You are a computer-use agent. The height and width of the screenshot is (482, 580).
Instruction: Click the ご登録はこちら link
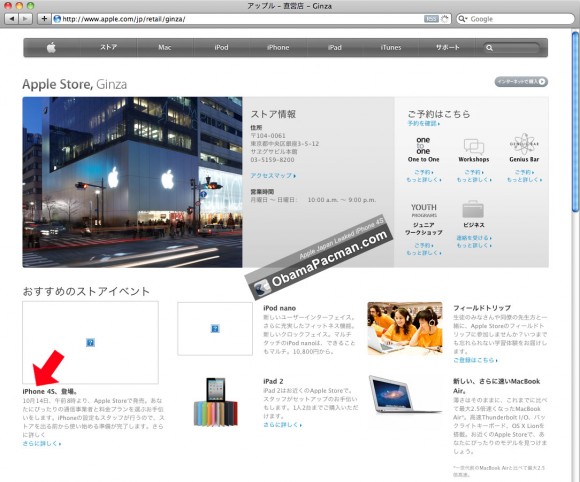[x=475, y=360]
